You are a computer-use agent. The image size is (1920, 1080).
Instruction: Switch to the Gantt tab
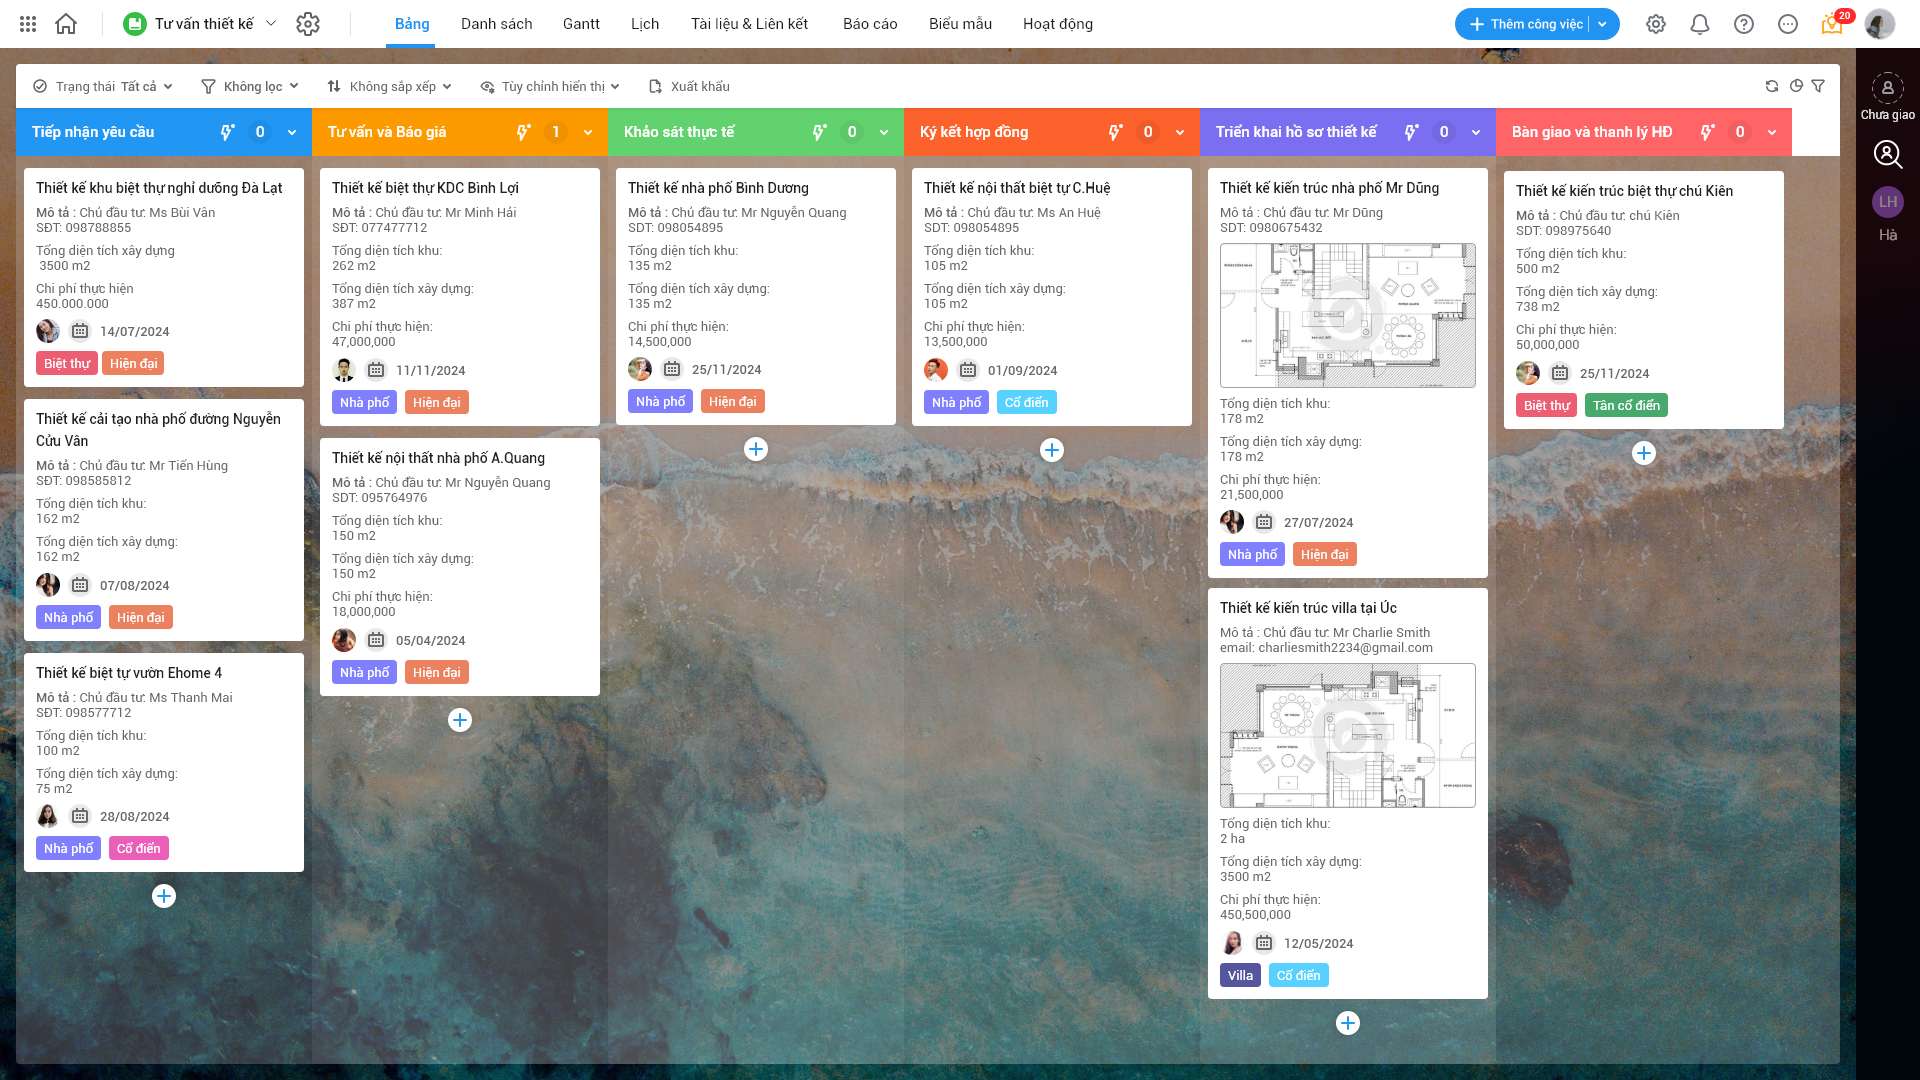(x=581, y=24)
